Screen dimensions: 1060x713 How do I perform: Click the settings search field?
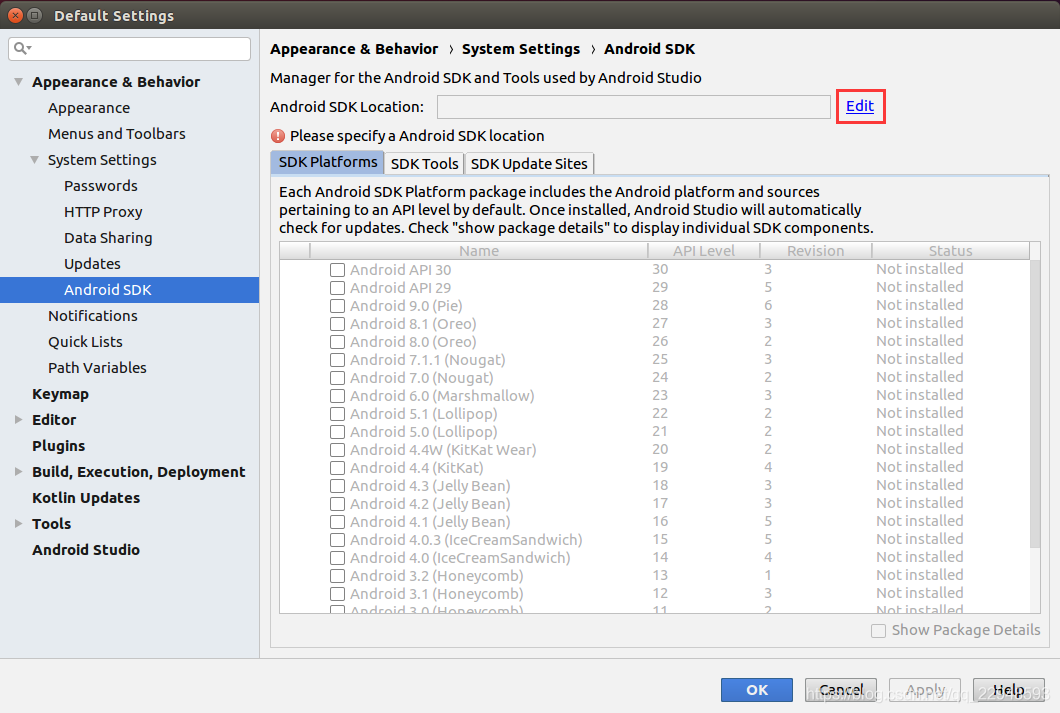[x=130, y=49]
